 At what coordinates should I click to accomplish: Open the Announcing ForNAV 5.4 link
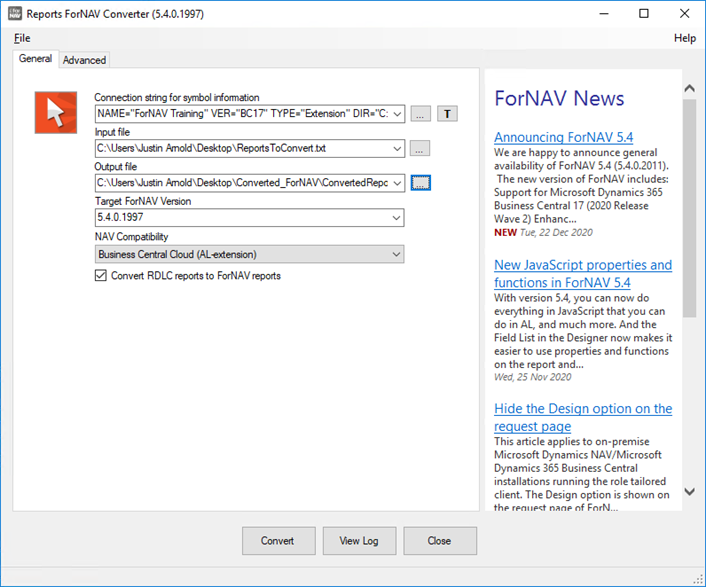click(x=563, y=137)
